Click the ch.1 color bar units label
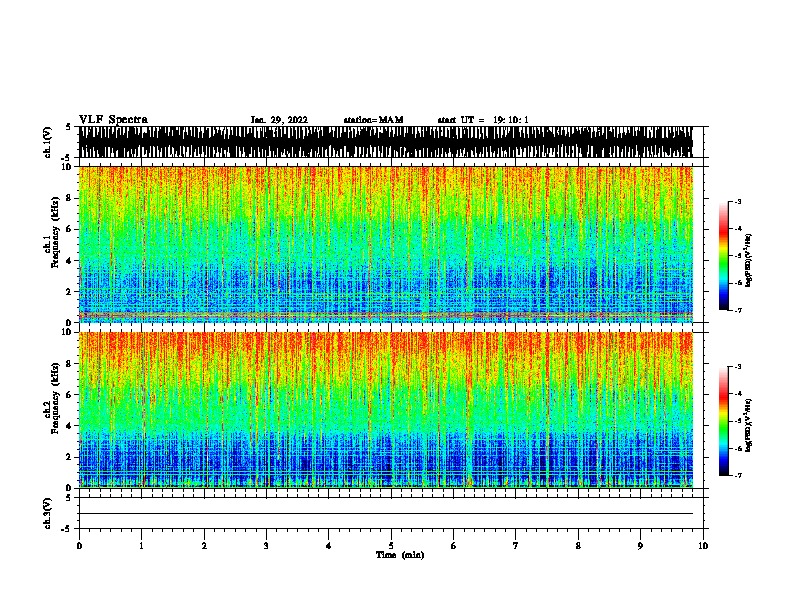Screen dimensions: 792x612 pos(749,260)
